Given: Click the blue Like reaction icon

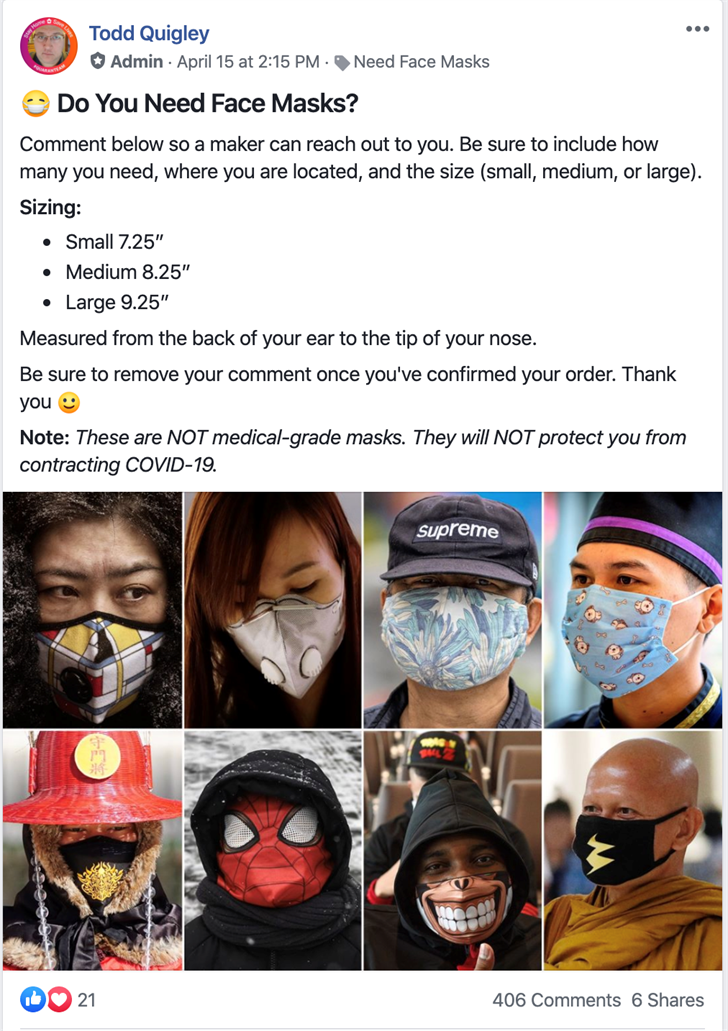Looking at the screenshot, I should (33, 999).
